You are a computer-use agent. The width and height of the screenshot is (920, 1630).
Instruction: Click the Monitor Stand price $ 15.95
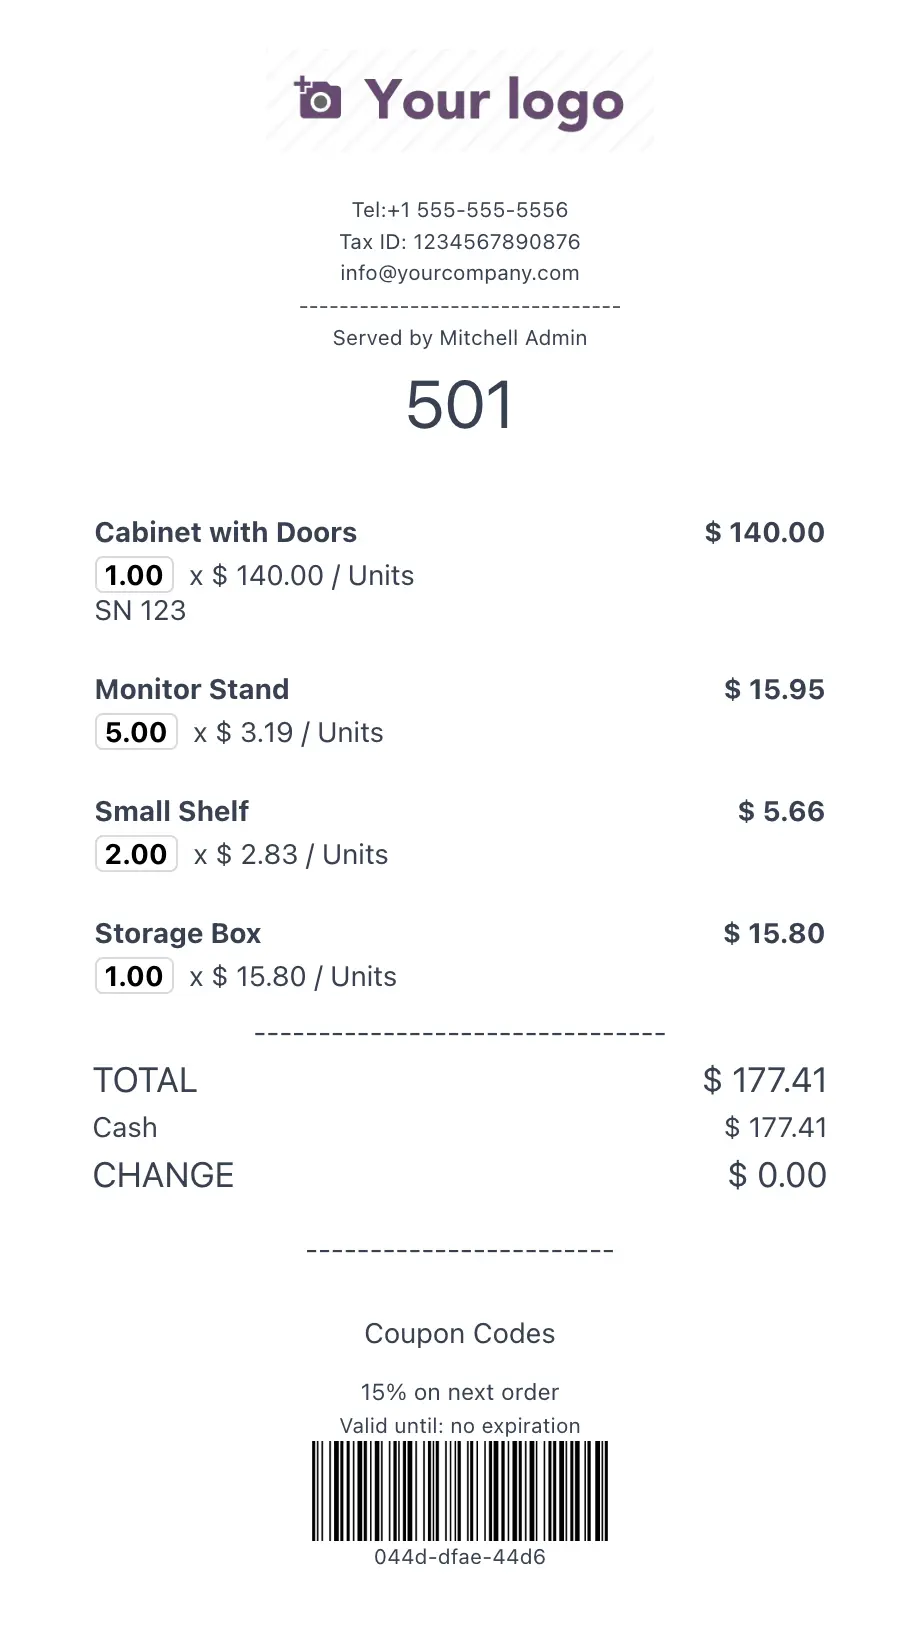(x=774, y=689)
